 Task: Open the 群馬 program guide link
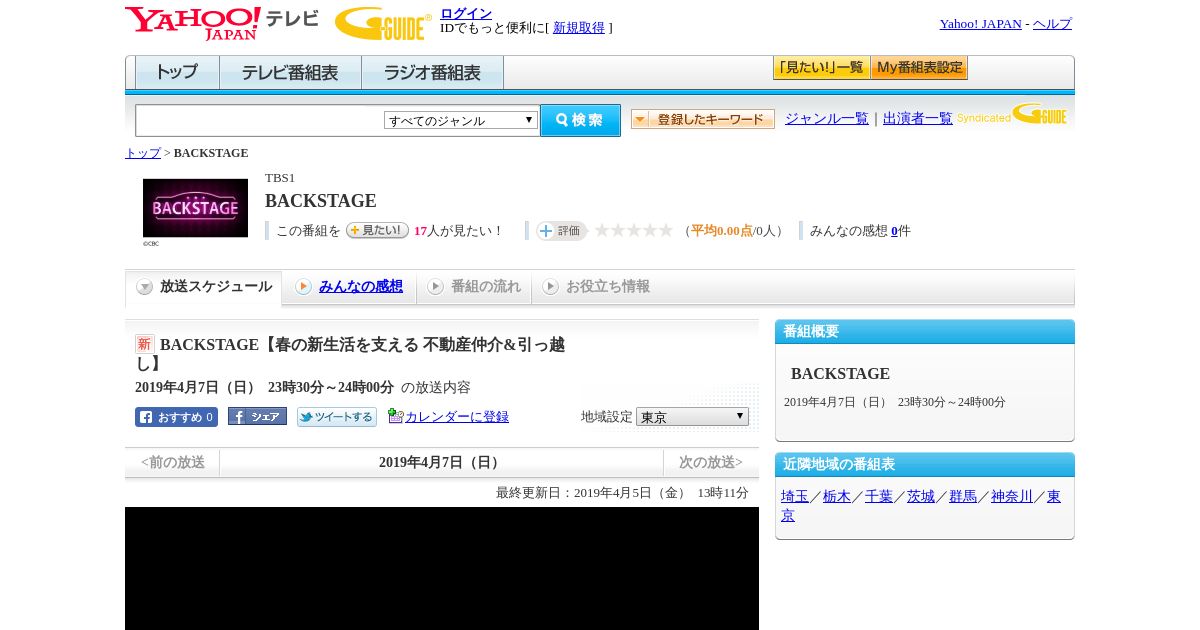point(963,496)
